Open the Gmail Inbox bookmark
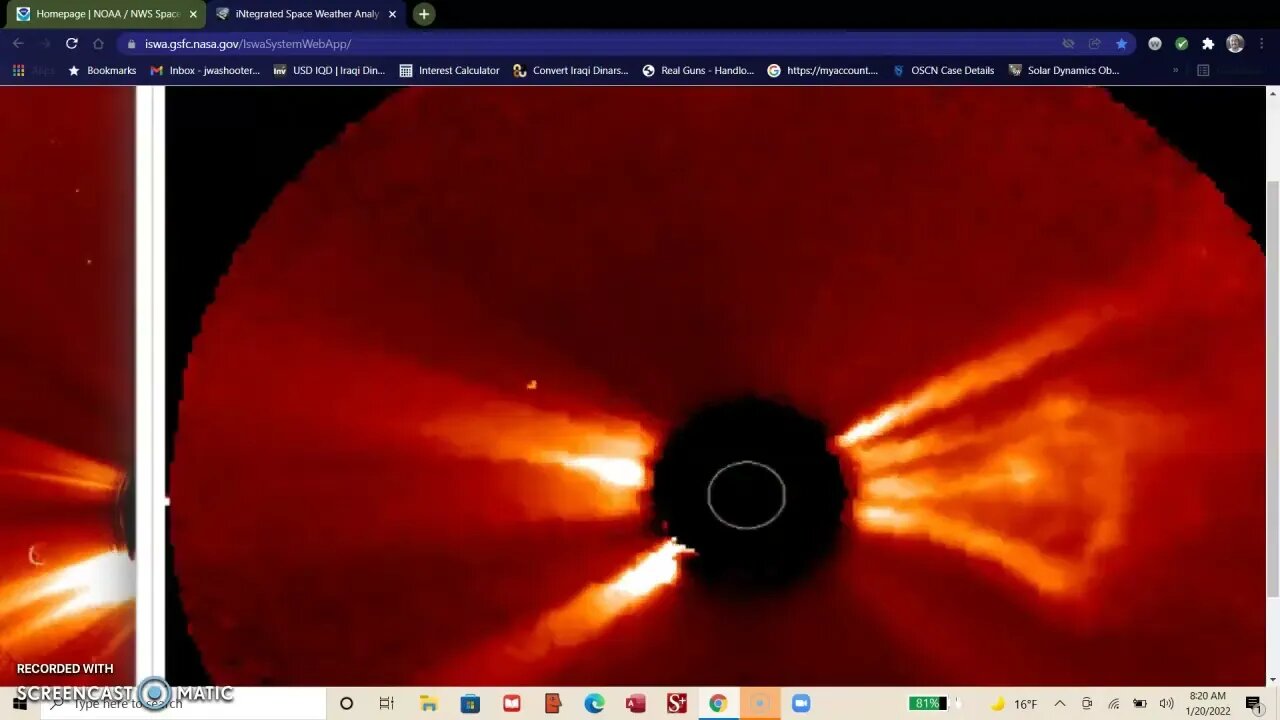This screenshot has height=720, width=1280. point(205,71)
